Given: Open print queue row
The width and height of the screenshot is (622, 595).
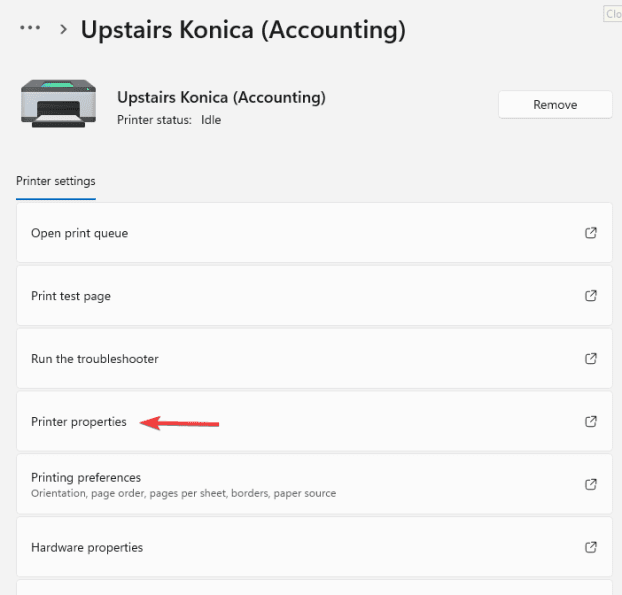Looking at the screenshot, I should 80,233.
